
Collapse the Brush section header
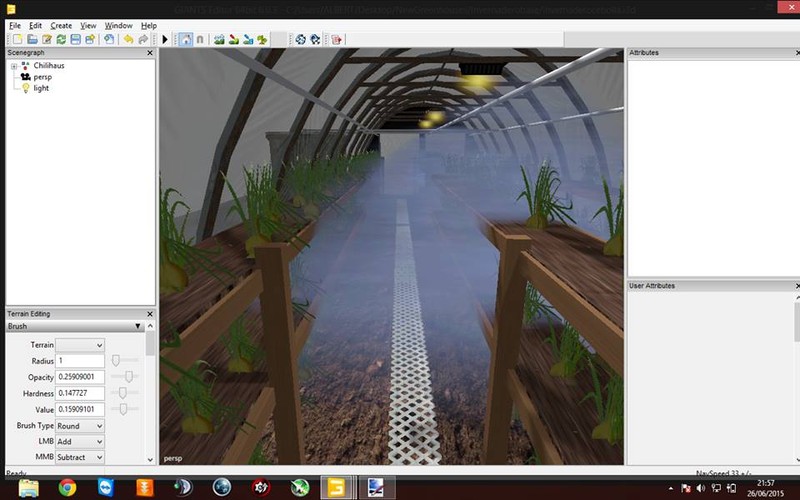coord(138,326)
